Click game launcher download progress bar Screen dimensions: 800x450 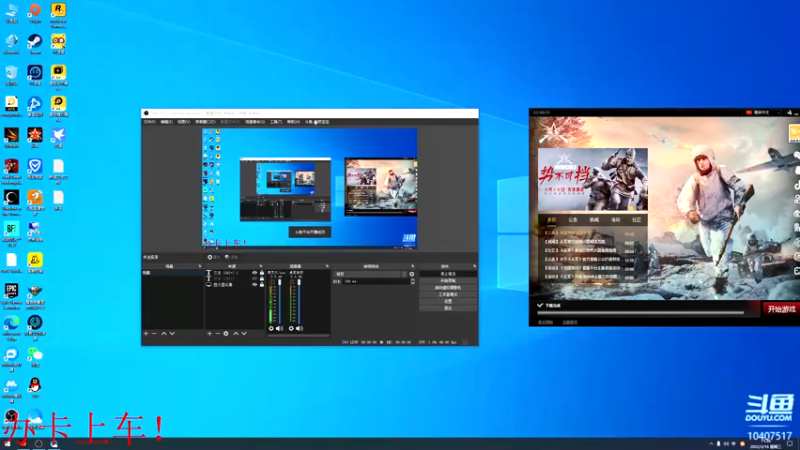pyautogui.click(x=641, y=313)
